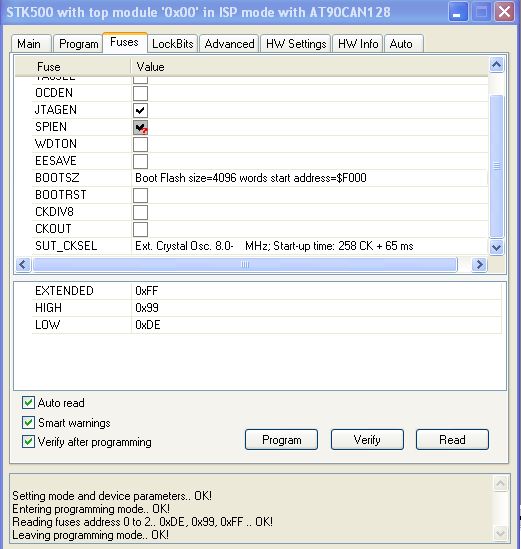
Task: Select the OCDEN fuse name
Action: point(54,93)
